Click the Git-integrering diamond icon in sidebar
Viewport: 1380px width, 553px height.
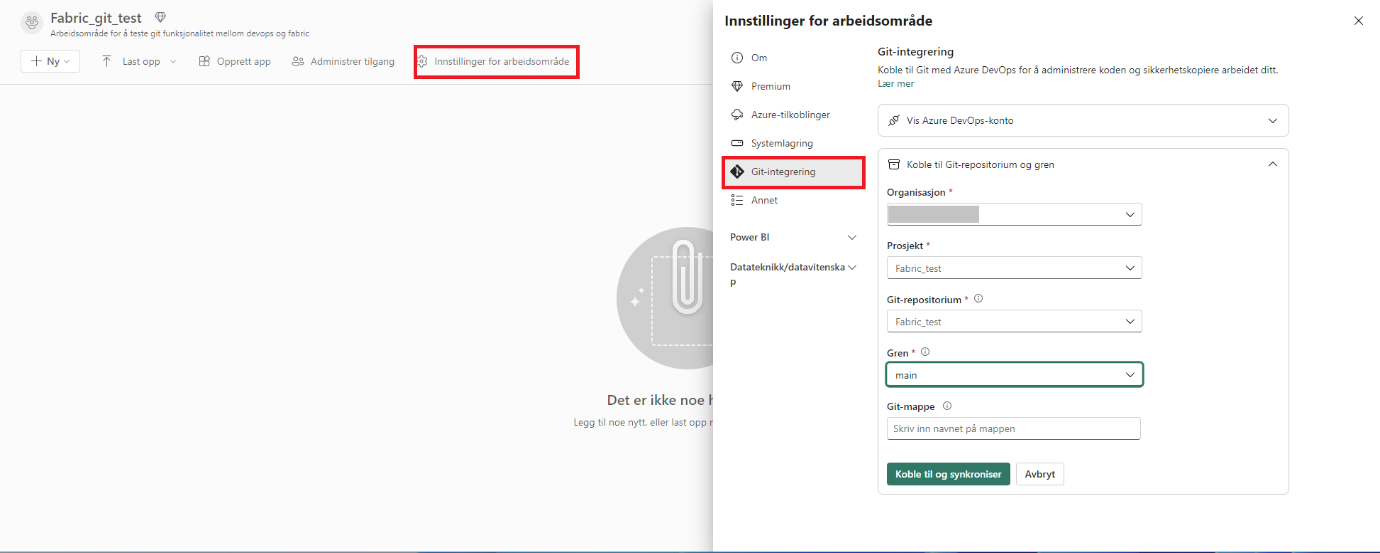(737, 172)
